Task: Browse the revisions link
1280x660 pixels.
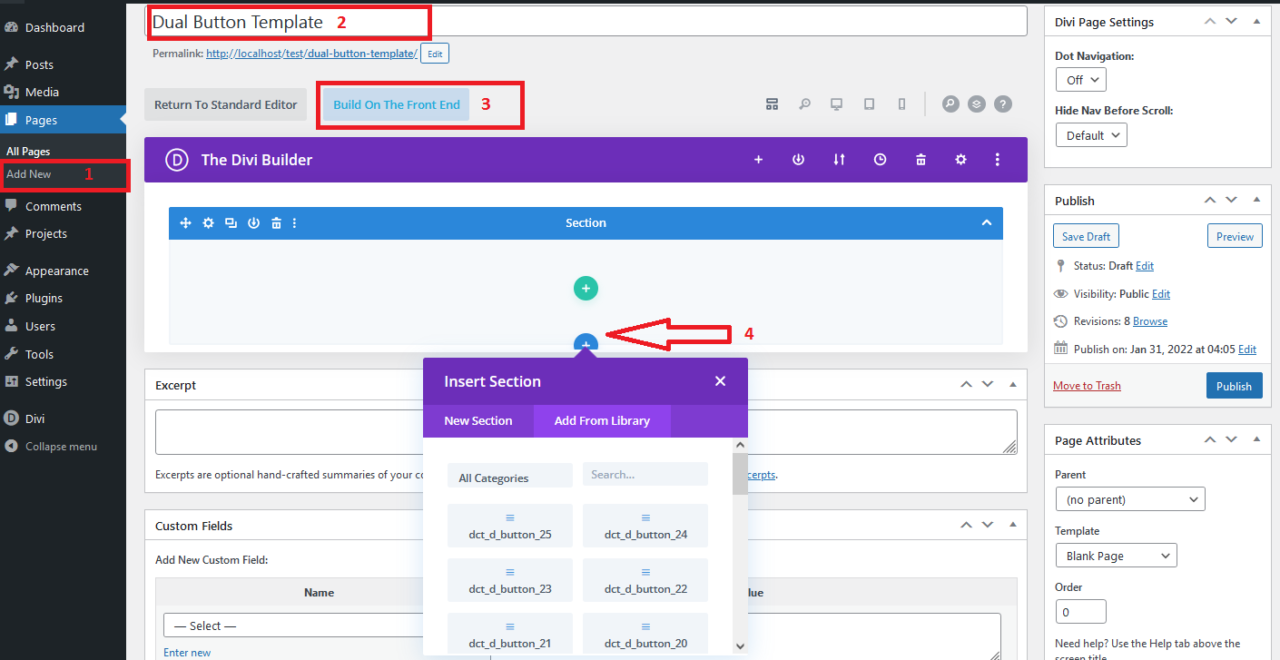Action: [1150, 321]
